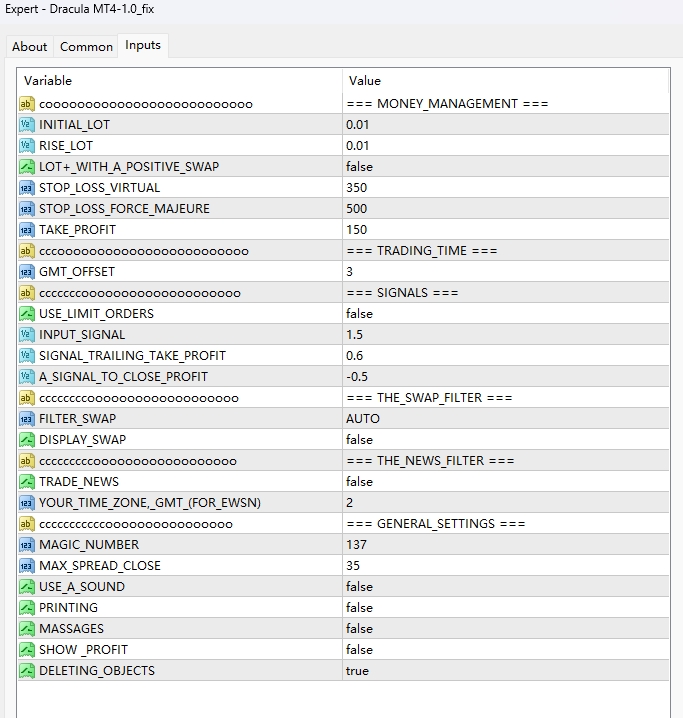
Task: Toggle the USE_A_SOUND false value
Action: tap(359, 587)
